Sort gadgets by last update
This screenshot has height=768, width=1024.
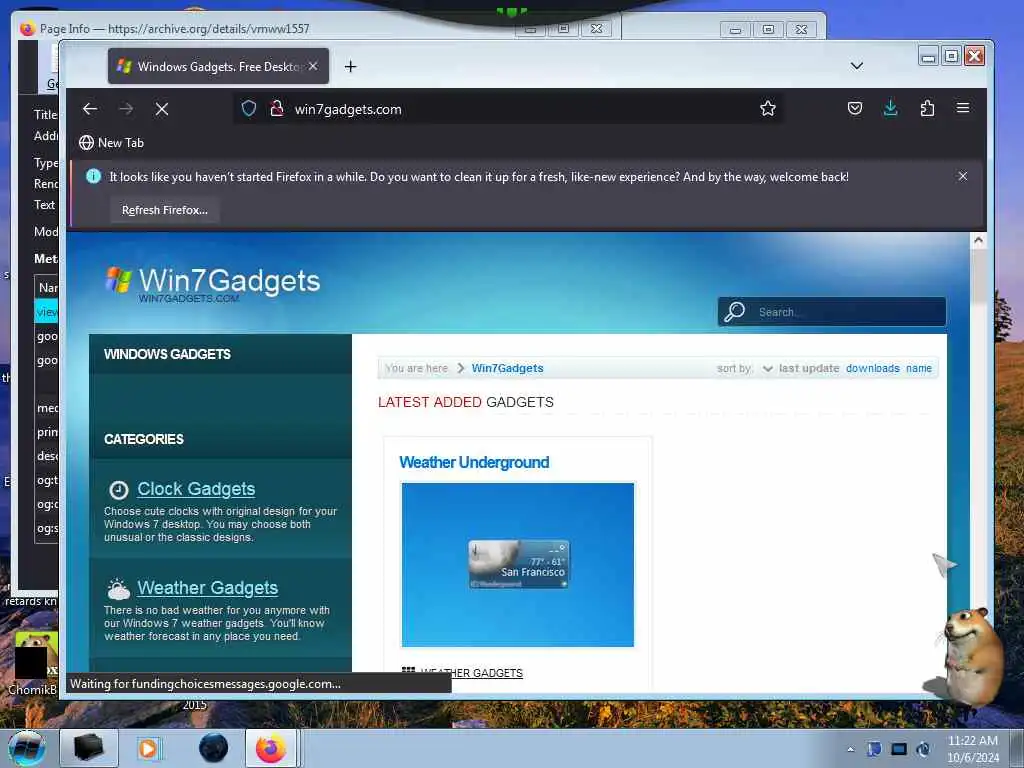[808, 368]
